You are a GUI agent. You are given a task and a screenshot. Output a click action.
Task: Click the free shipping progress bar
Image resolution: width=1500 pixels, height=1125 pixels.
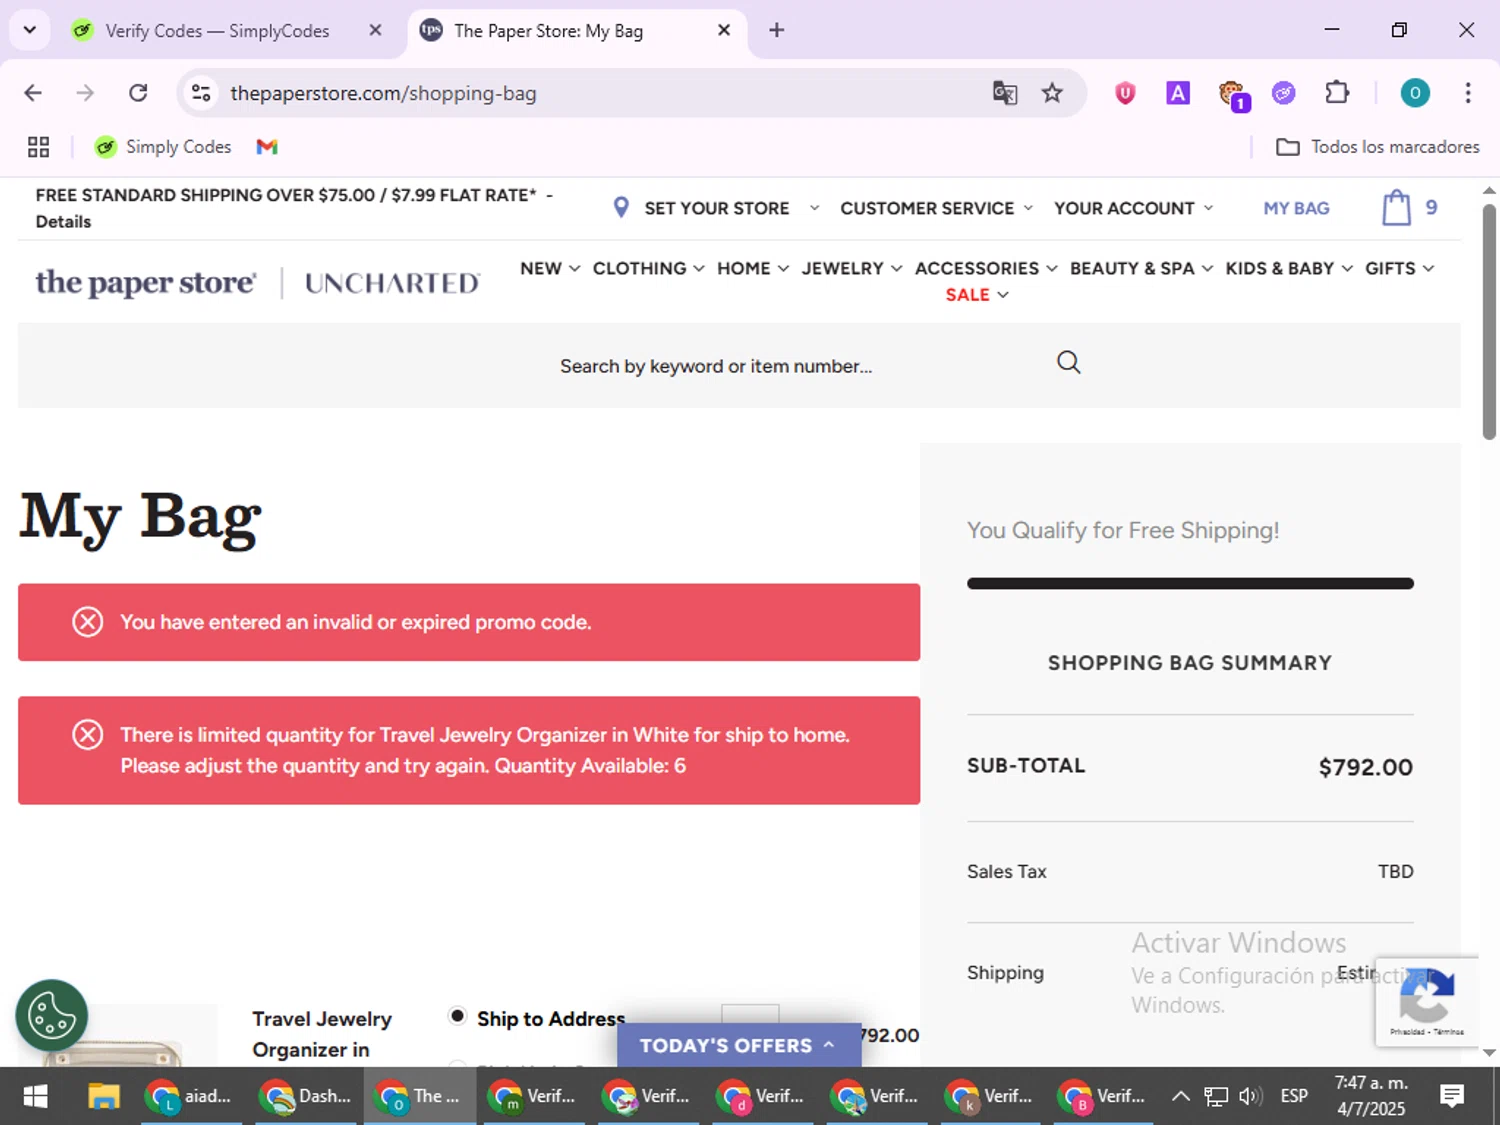coord(1190,583)
